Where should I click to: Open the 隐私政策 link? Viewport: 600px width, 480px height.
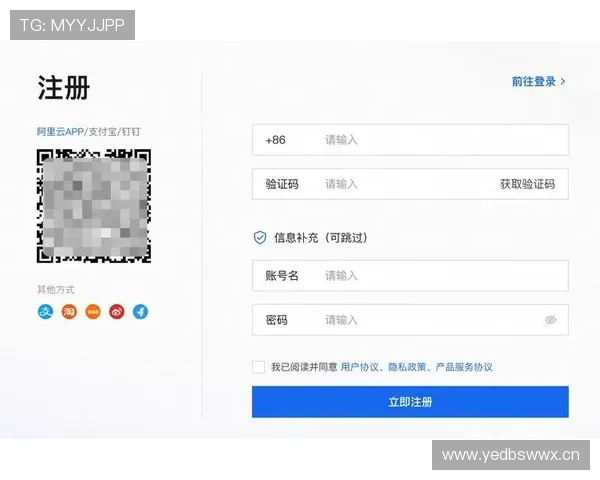click(407, 367)
